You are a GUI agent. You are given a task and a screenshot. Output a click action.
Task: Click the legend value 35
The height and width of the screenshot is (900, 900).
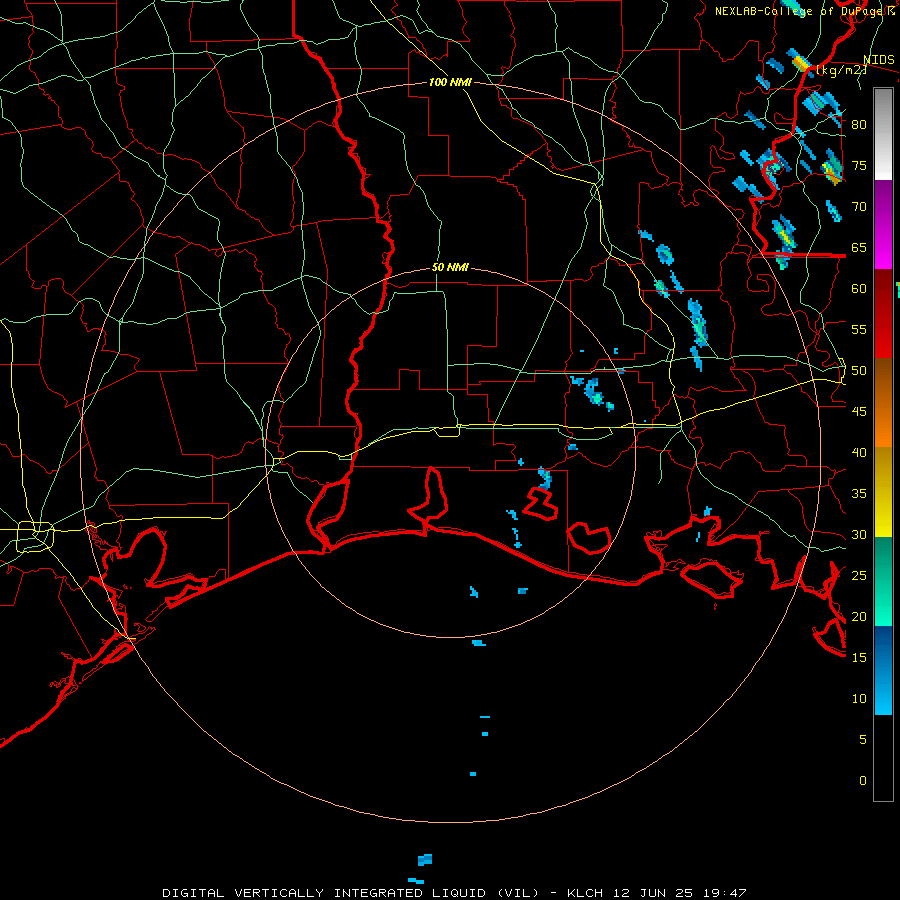tap(859, 494)
